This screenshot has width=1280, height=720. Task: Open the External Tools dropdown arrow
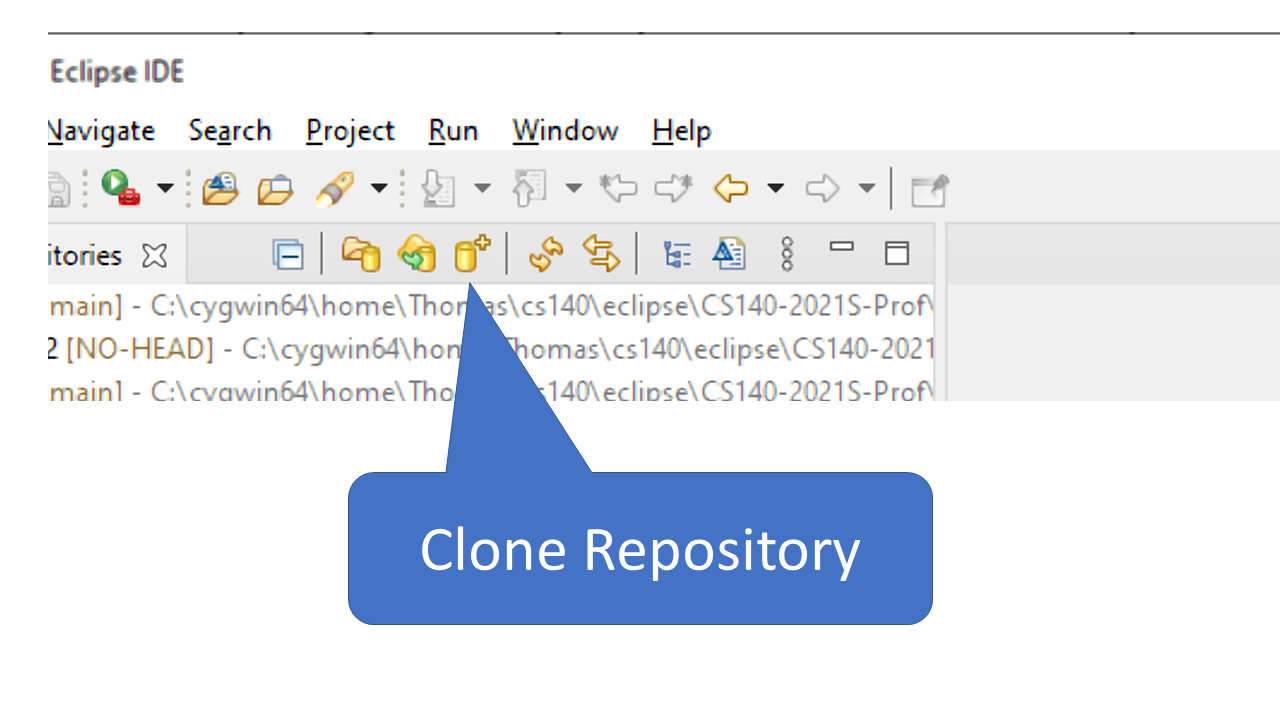point(164,188)
